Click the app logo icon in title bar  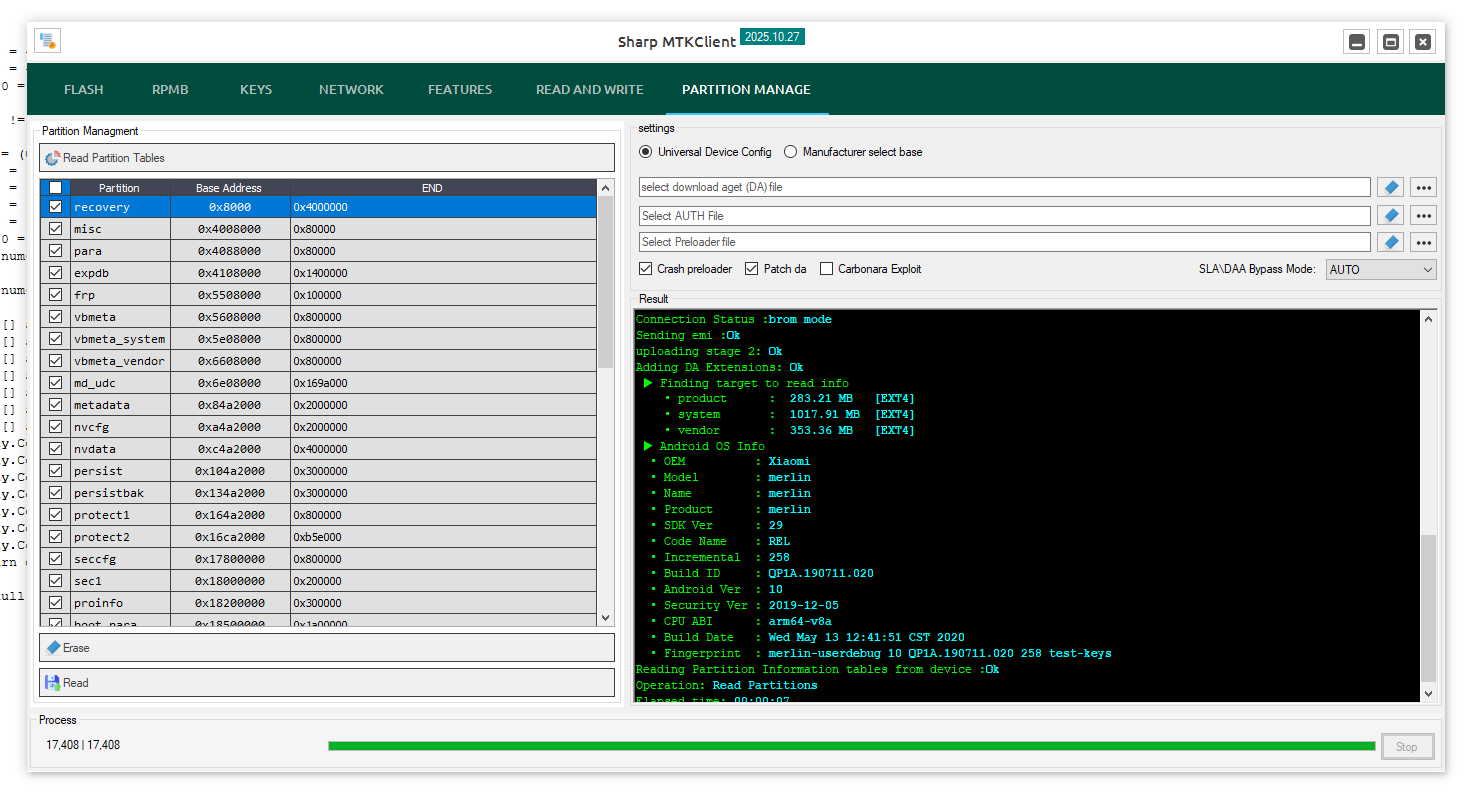click(x=47, y=41)
